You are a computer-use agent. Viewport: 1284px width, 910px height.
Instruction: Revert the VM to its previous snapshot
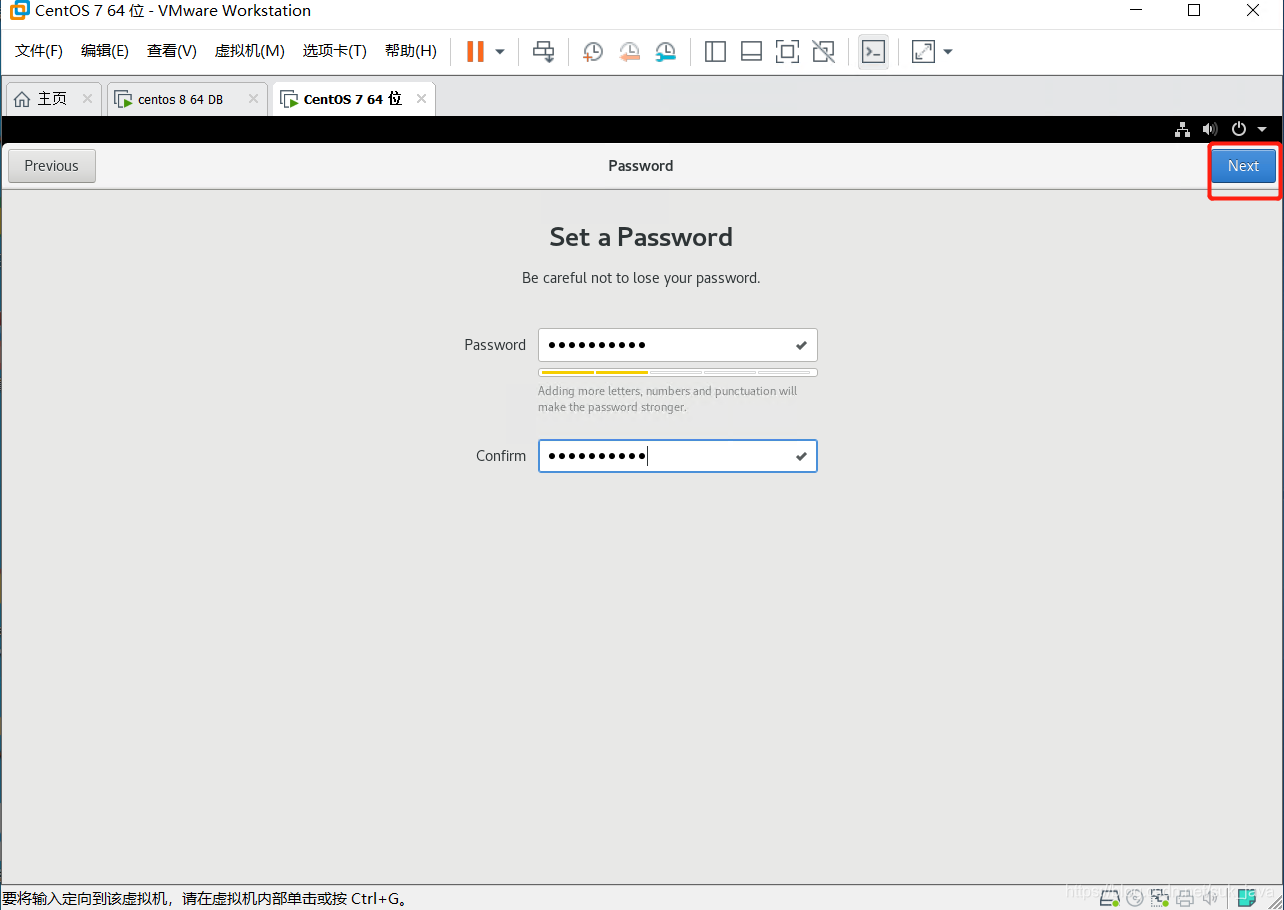(x=629, y=52)
